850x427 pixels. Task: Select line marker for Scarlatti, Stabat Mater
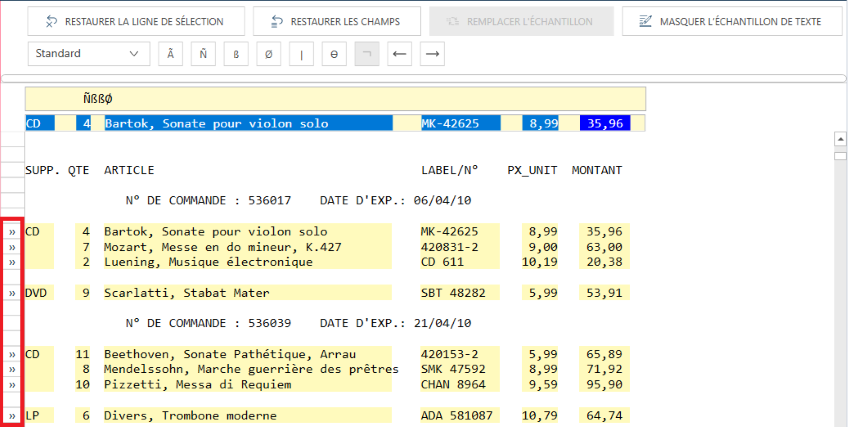12,294
